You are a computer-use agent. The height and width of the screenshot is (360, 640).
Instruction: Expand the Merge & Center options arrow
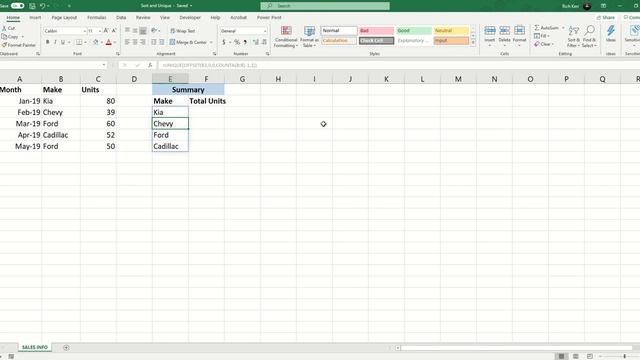[x=211, y=42]
